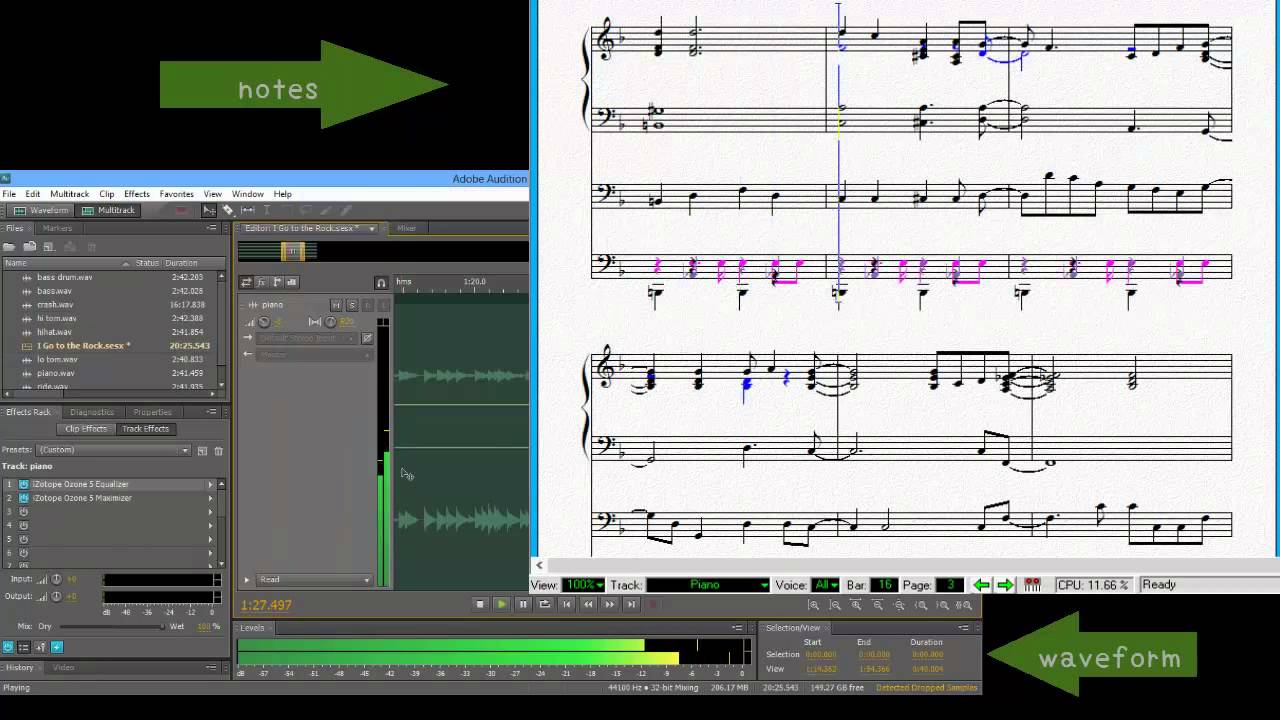Show the EQ track controls icon
Screen dimensions: 1280x720
pyautogui.click(x=291, y=282)
